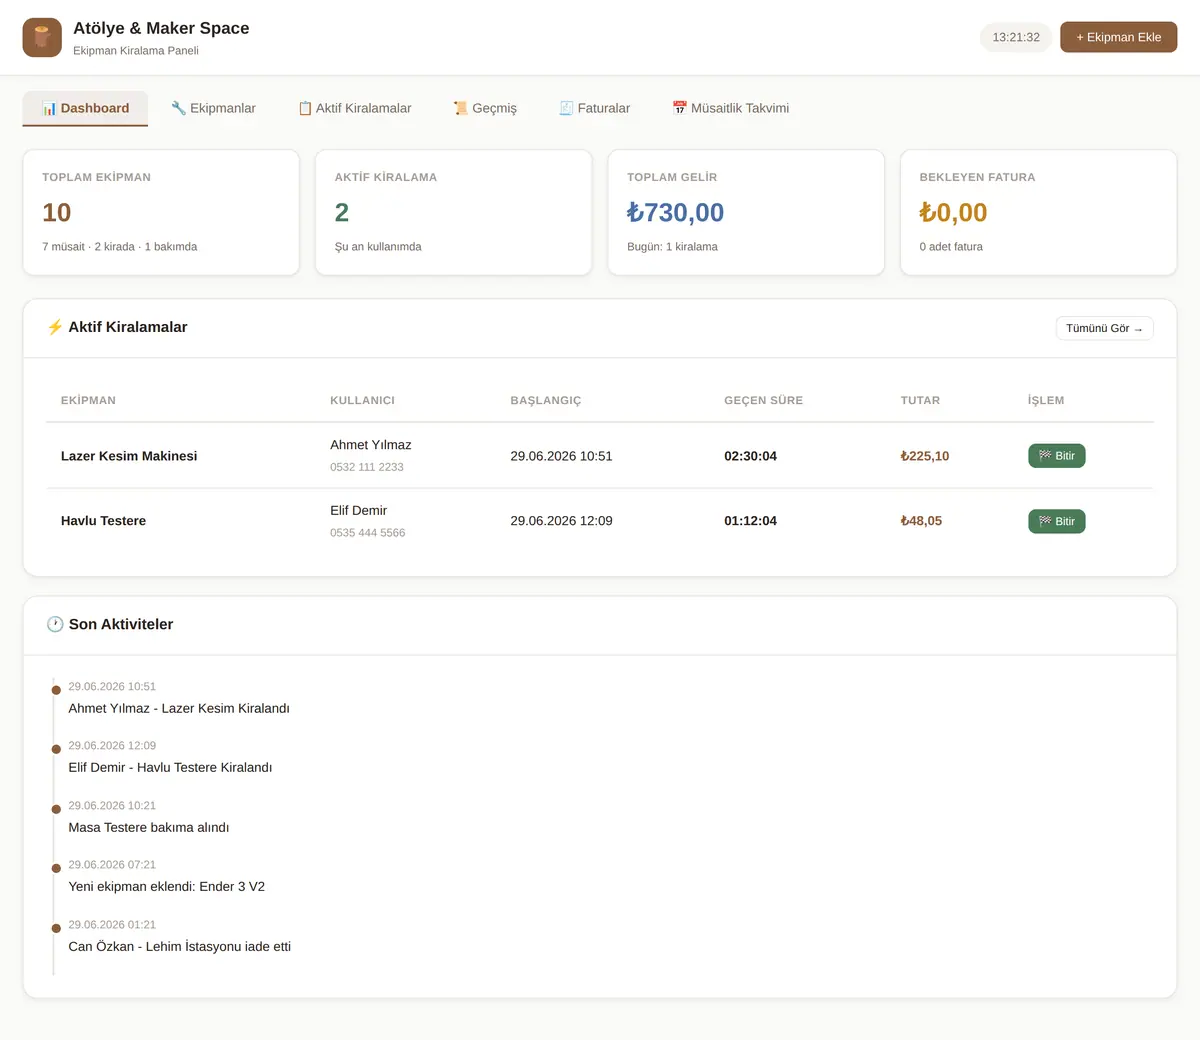Click the EKİPMAN column header
The width and height of the screenshot is (1200, 1040).
pyautogui.click(x=88, y=400)
